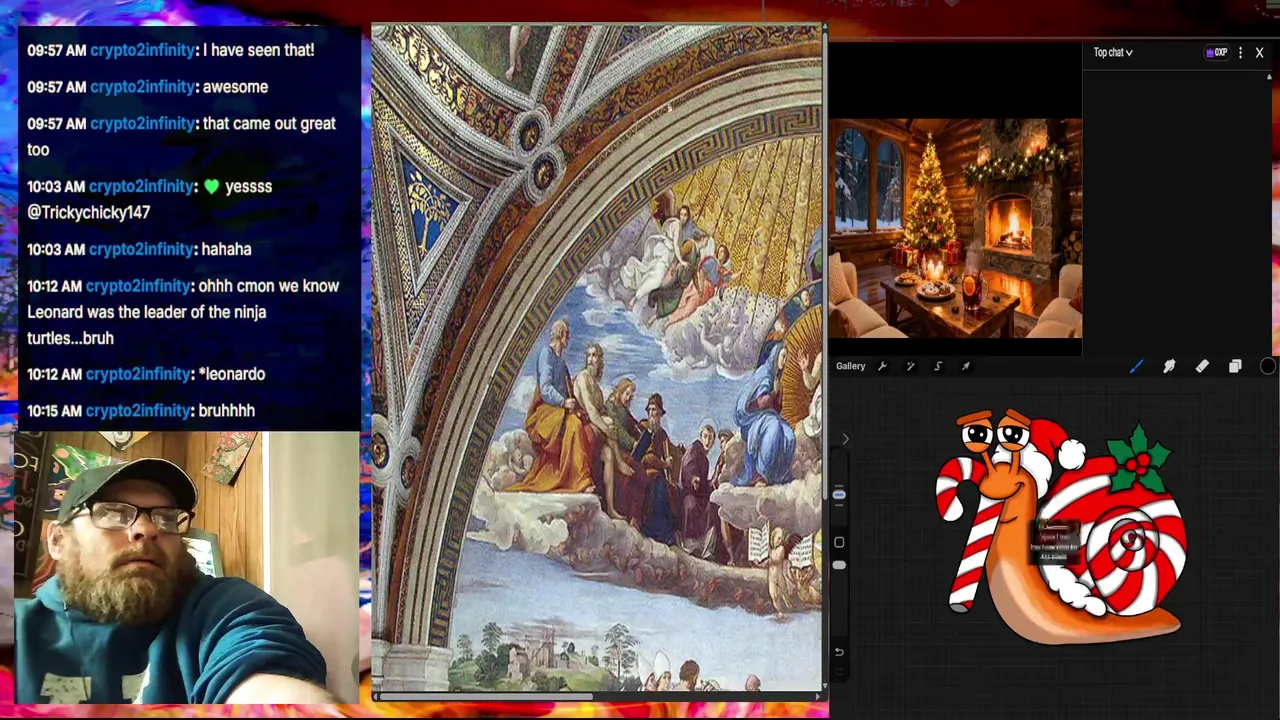Image resolution: width=1280 pixels, height=720 pixels.
Task: Click the 'awesome' chat message
Action: [x=235, y=87]
